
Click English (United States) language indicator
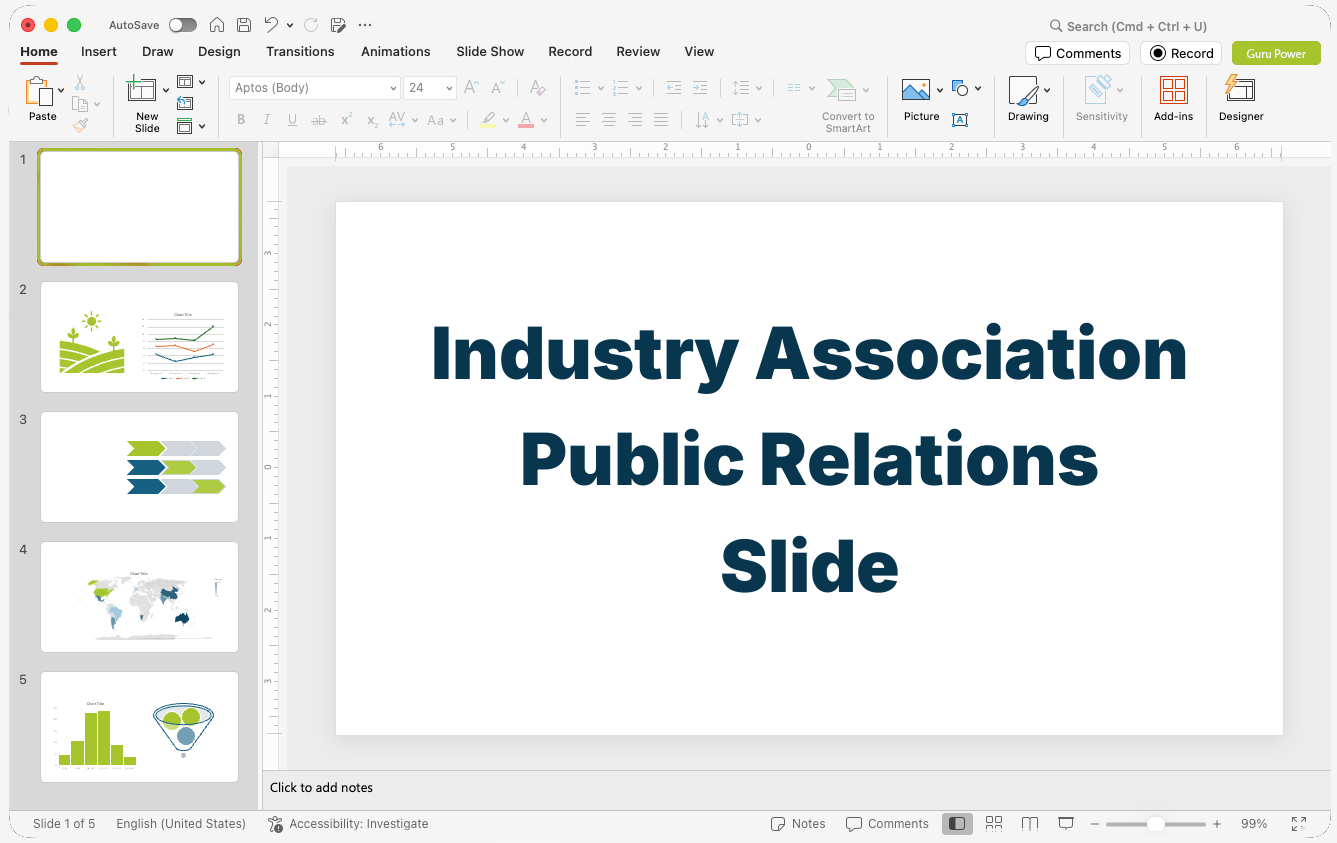click(181, 824)
